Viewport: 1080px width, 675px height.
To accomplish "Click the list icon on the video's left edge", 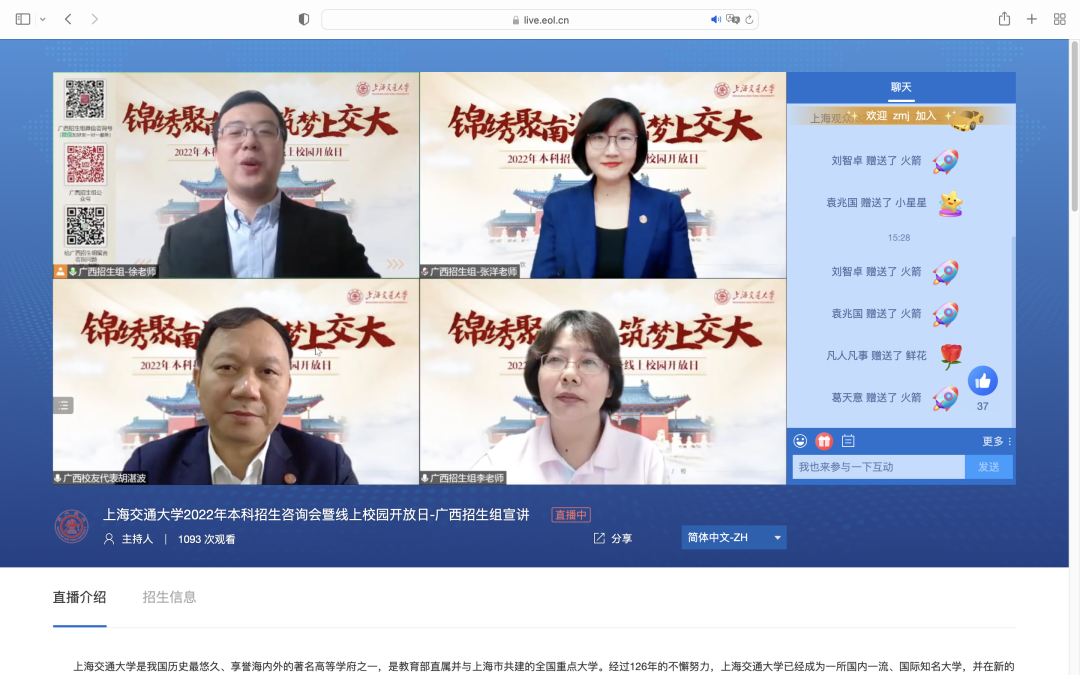I will [62, 405].
